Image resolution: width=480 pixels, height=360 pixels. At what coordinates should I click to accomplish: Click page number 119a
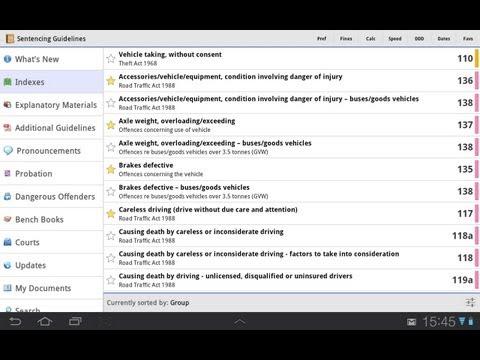click(x=462, y=280)
